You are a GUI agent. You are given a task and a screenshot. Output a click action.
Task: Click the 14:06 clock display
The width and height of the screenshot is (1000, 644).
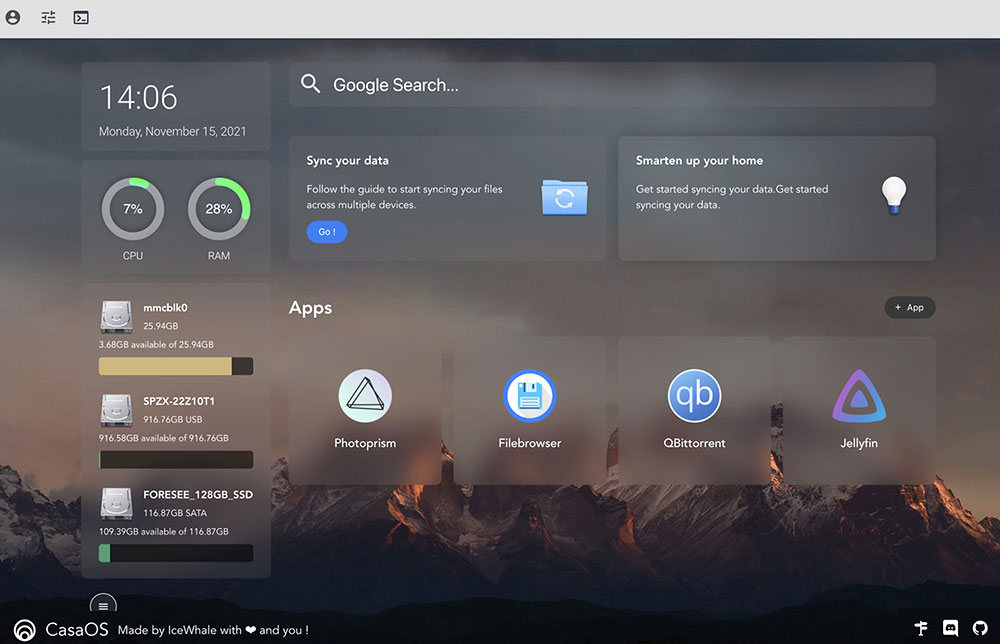139,98
